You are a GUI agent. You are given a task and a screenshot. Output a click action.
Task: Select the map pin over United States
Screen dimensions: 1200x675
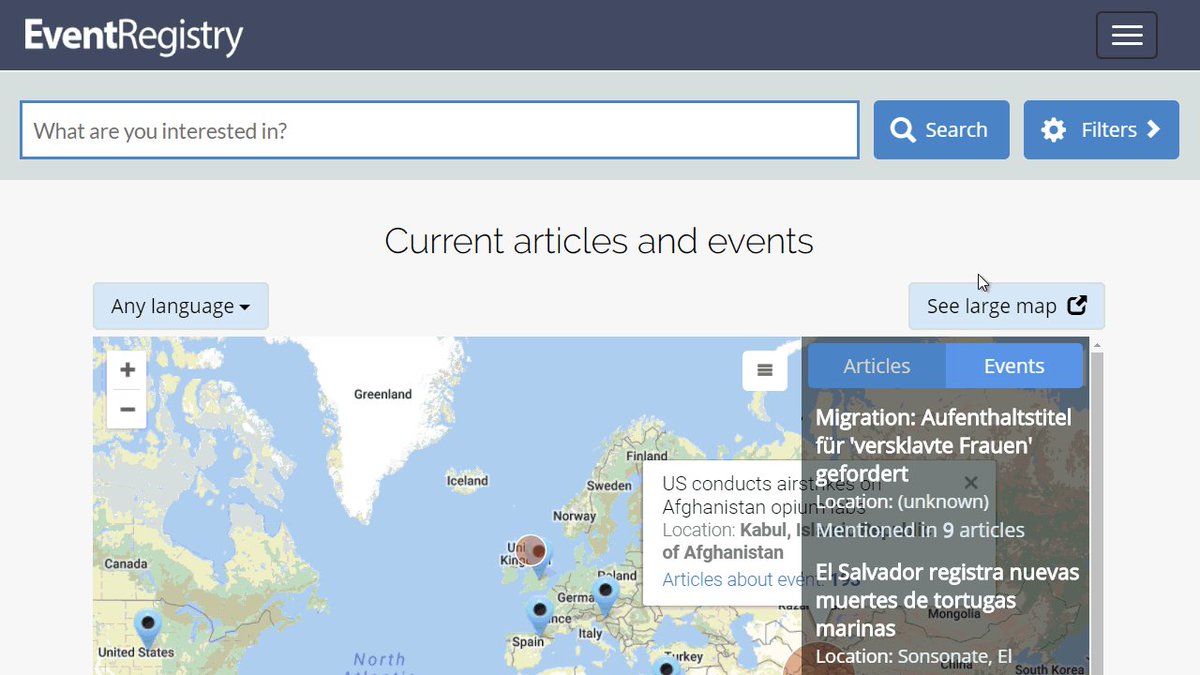click(x=148, y=629)
